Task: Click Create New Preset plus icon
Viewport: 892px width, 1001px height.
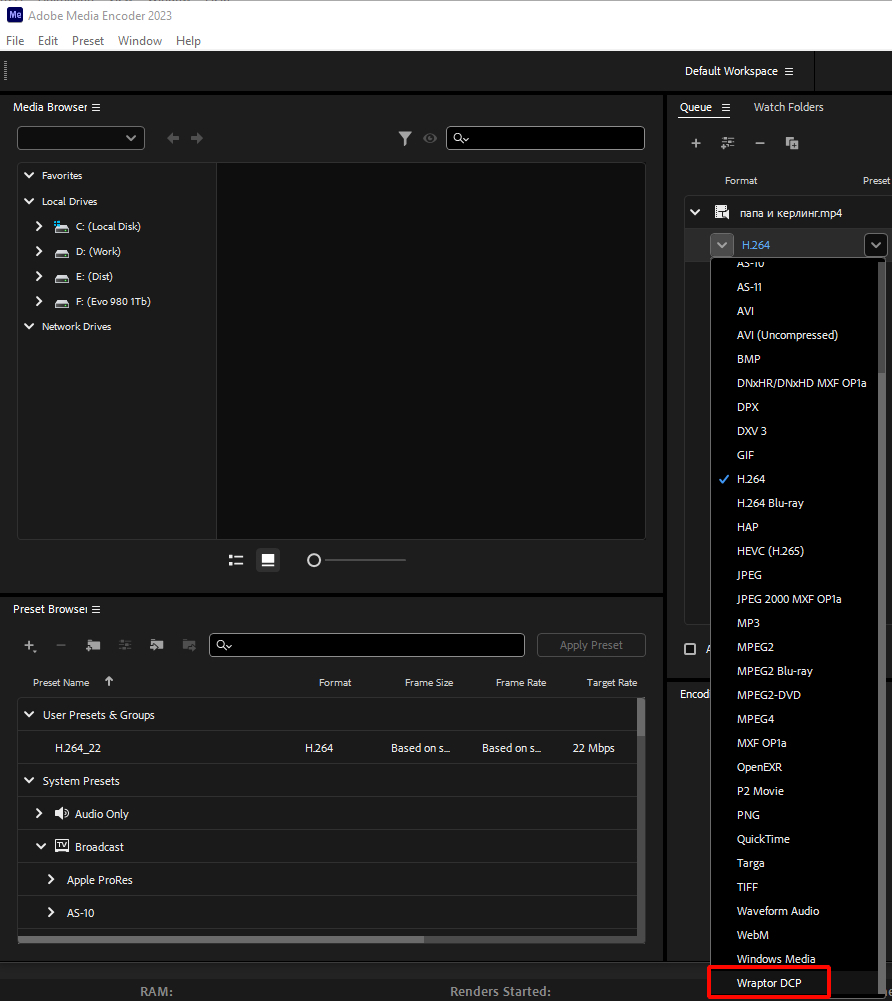Action: (30, 646)
